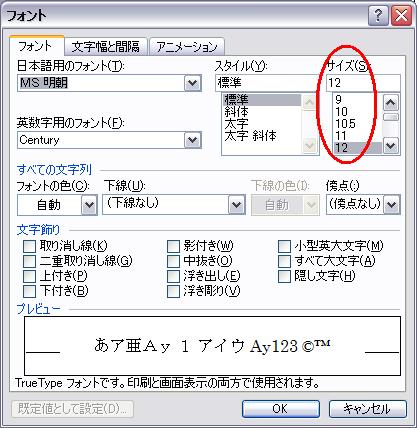Open the 日本語用のフォント dropdown
The height and width of the screenshot is (428, 417).
pyautogui.click(x=193, y=83)
